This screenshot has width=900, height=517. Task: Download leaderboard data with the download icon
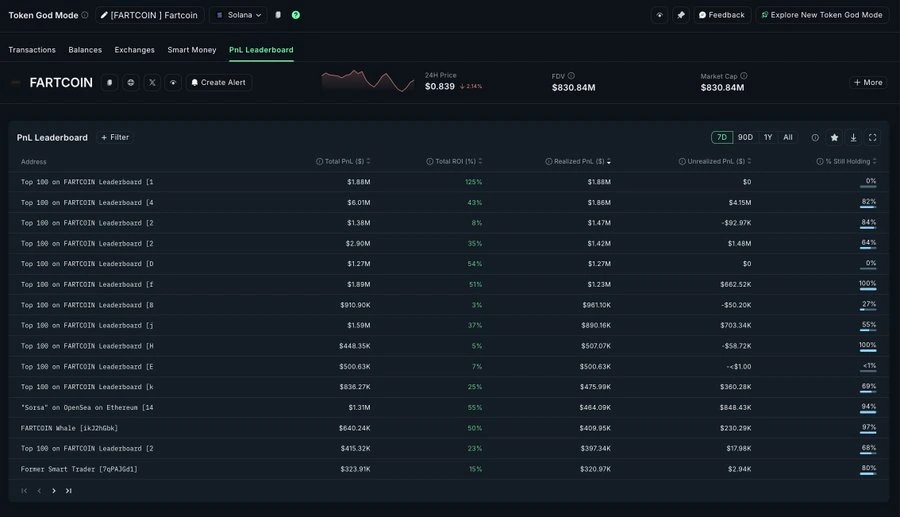854,138
